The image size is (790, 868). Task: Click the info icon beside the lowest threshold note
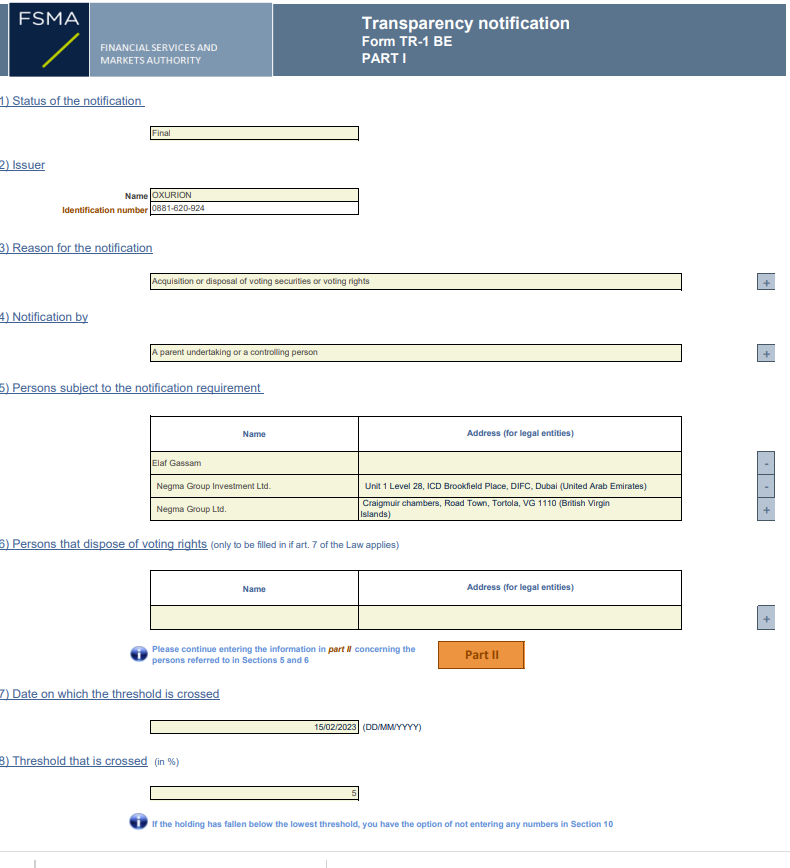click(139, 822)
